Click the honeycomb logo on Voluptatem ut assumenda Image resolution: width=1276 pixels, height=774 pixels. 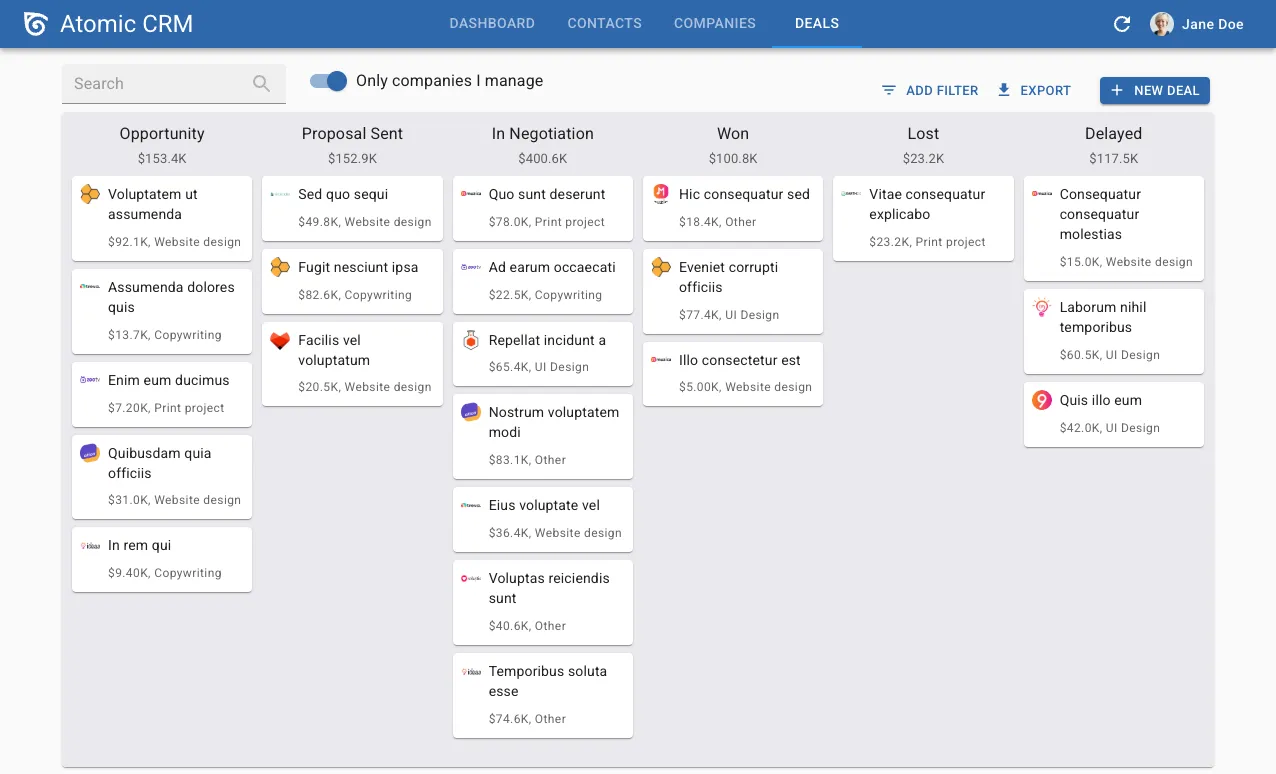(x=88, y=194)
